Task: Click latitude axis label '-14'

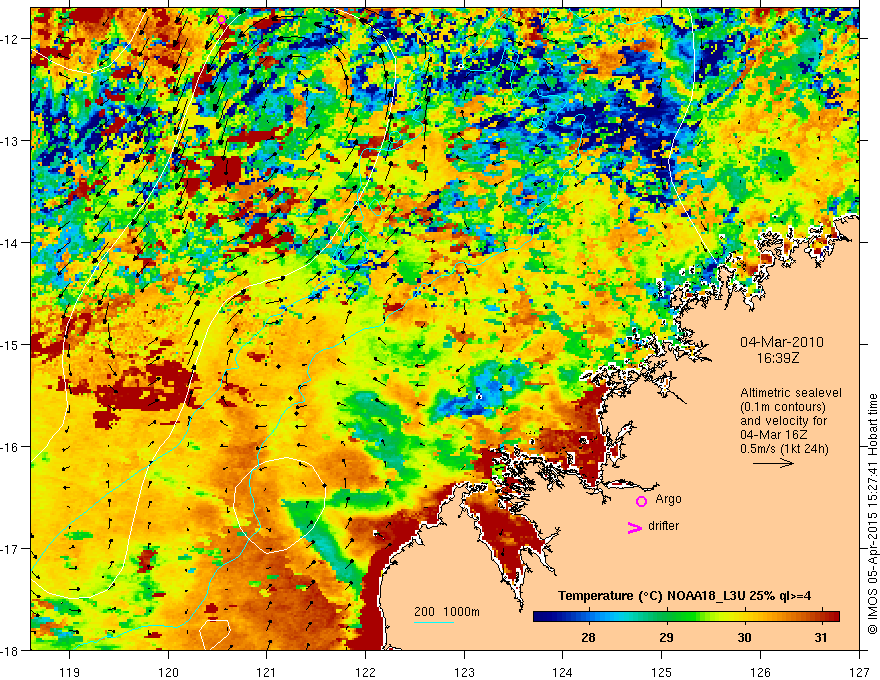Action: tap(11, 243)
